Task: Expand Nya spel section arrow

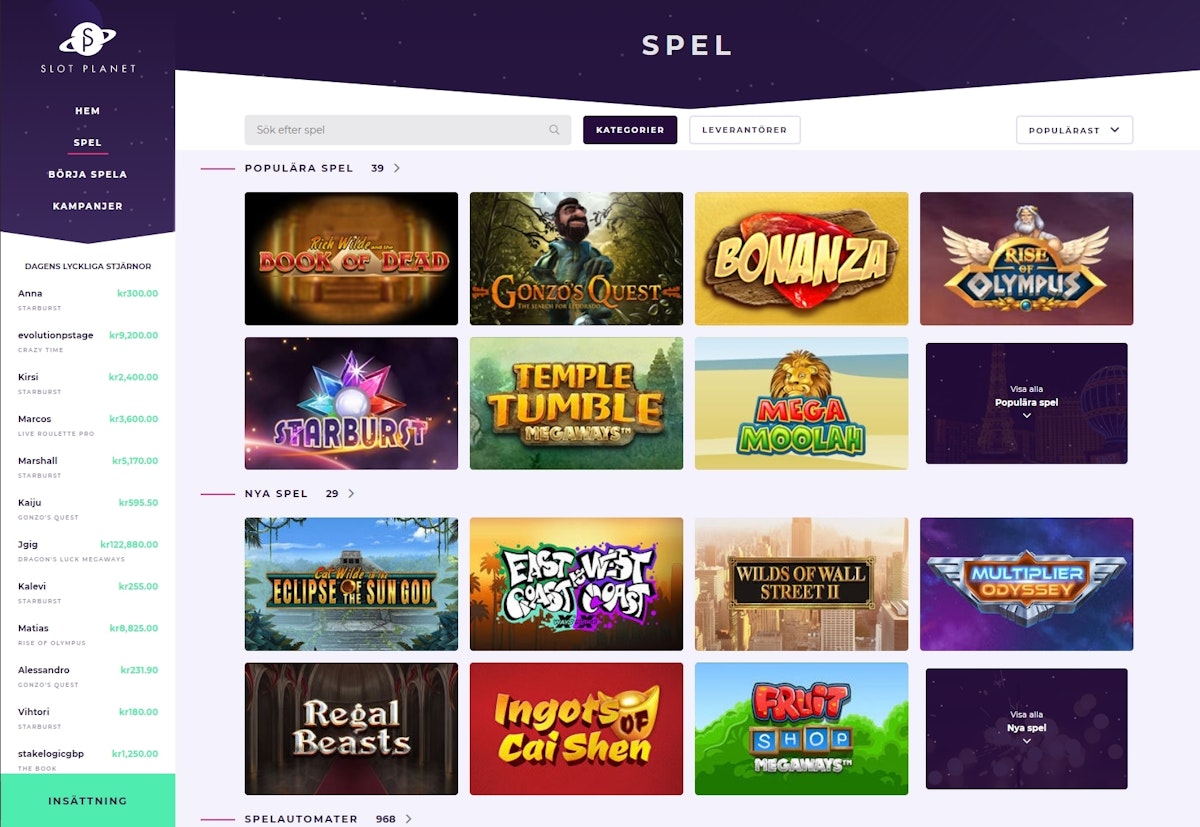Action: click(x=351, y=494)
